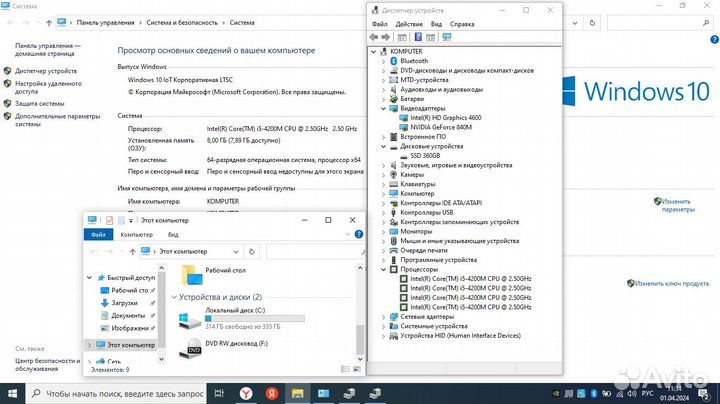
Task: Open Yandex Browser from taskbar
Action: coord(246,393)
